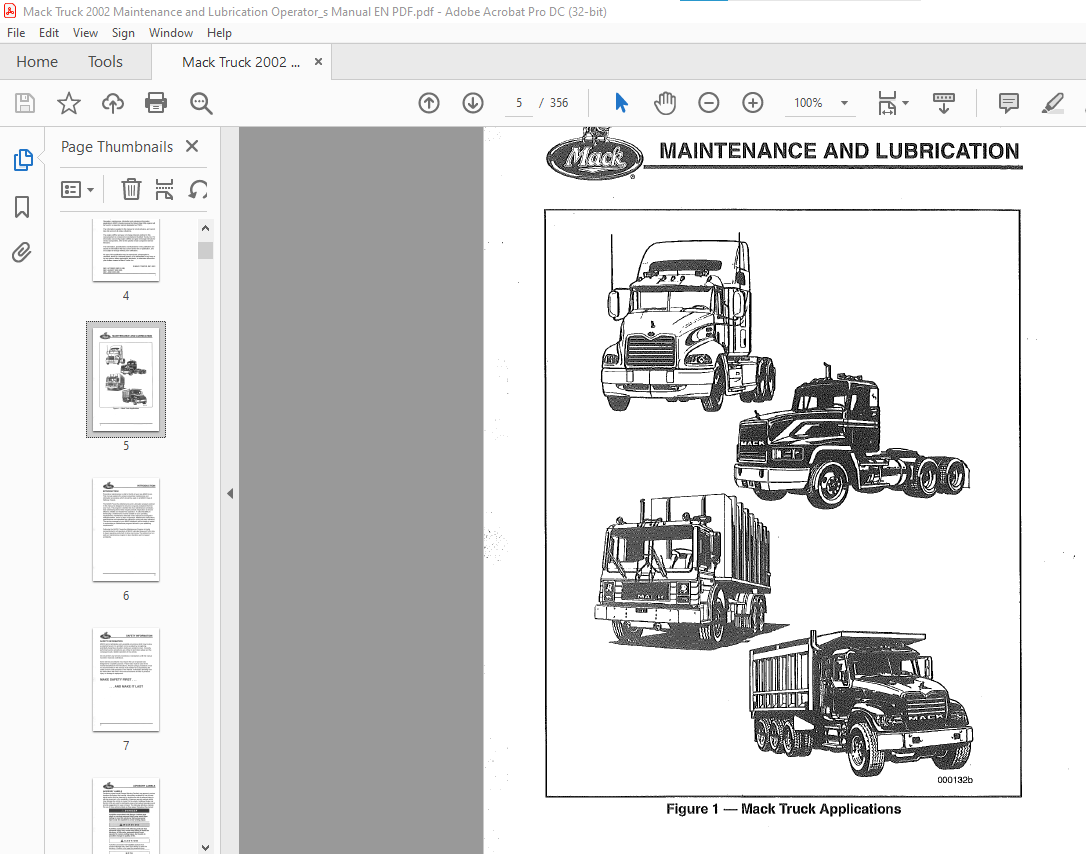
Task: Open the Sign menu
Action: pyautogui.click(x=123, y=33)
